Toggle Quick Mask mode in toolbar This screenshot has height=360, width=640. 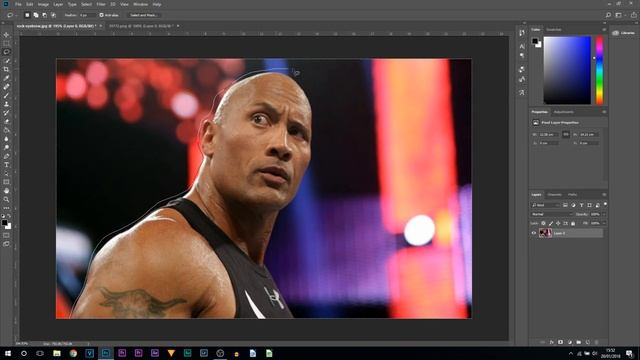point(6,235)
